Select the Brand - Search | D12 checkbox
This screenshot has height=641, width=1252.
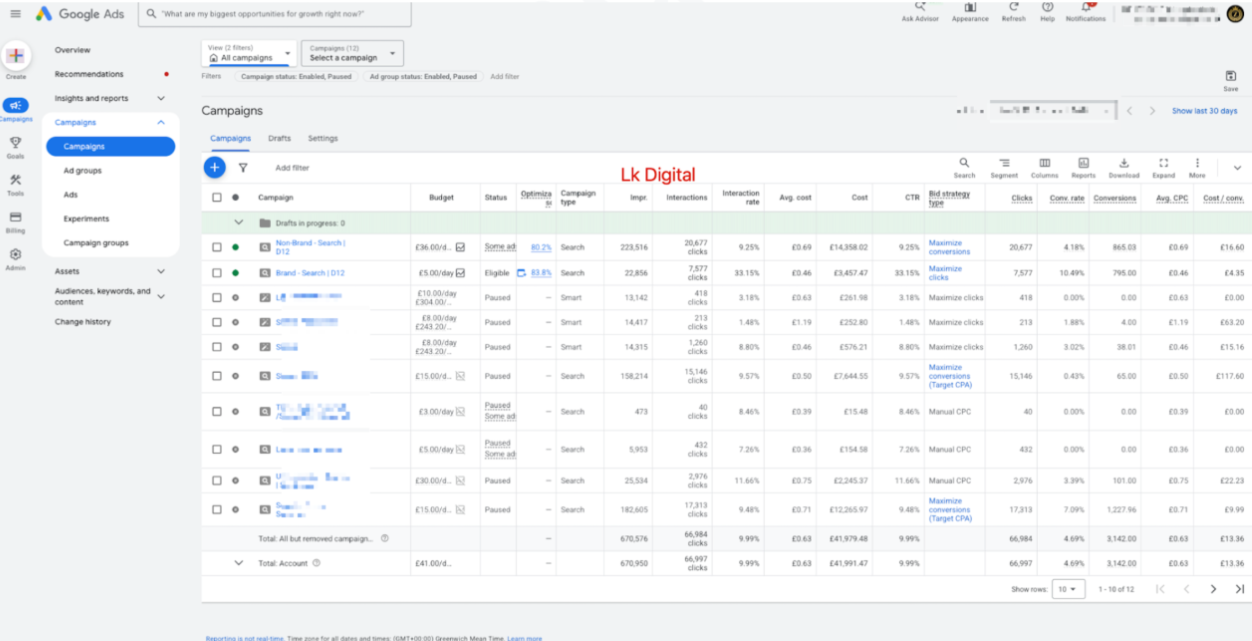click(217, 273)
